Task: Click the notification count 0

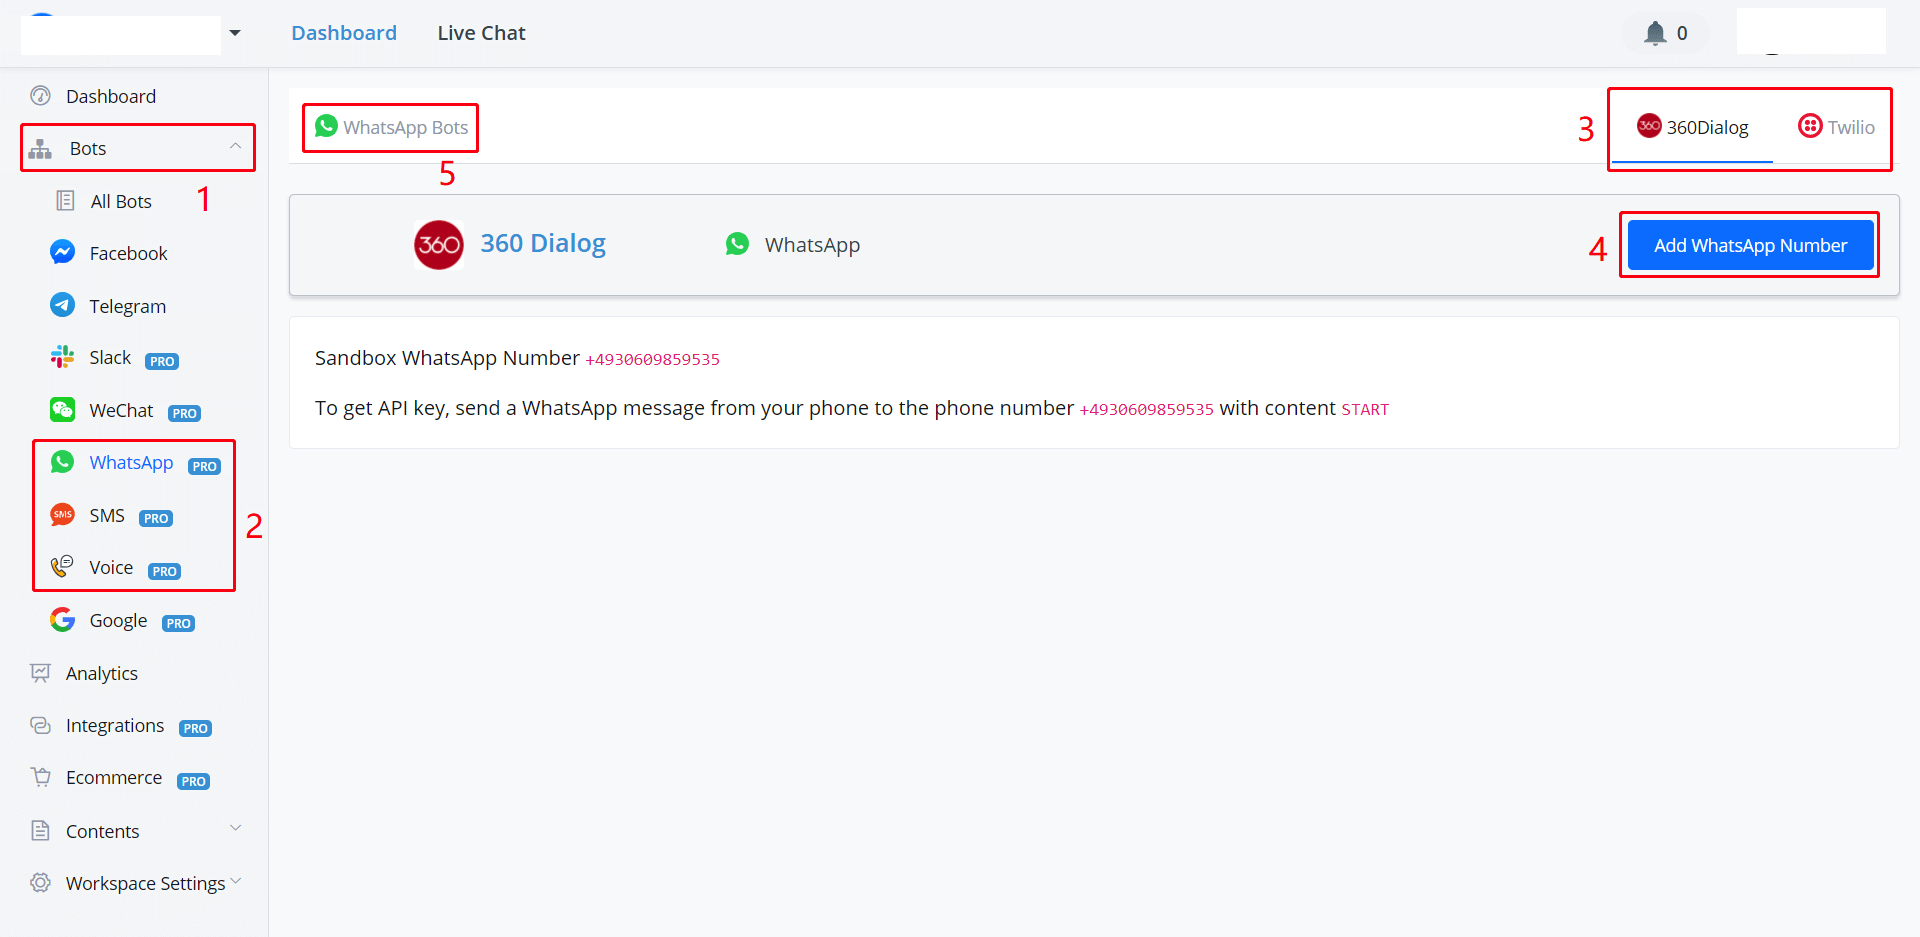Action: point(1682,33)
